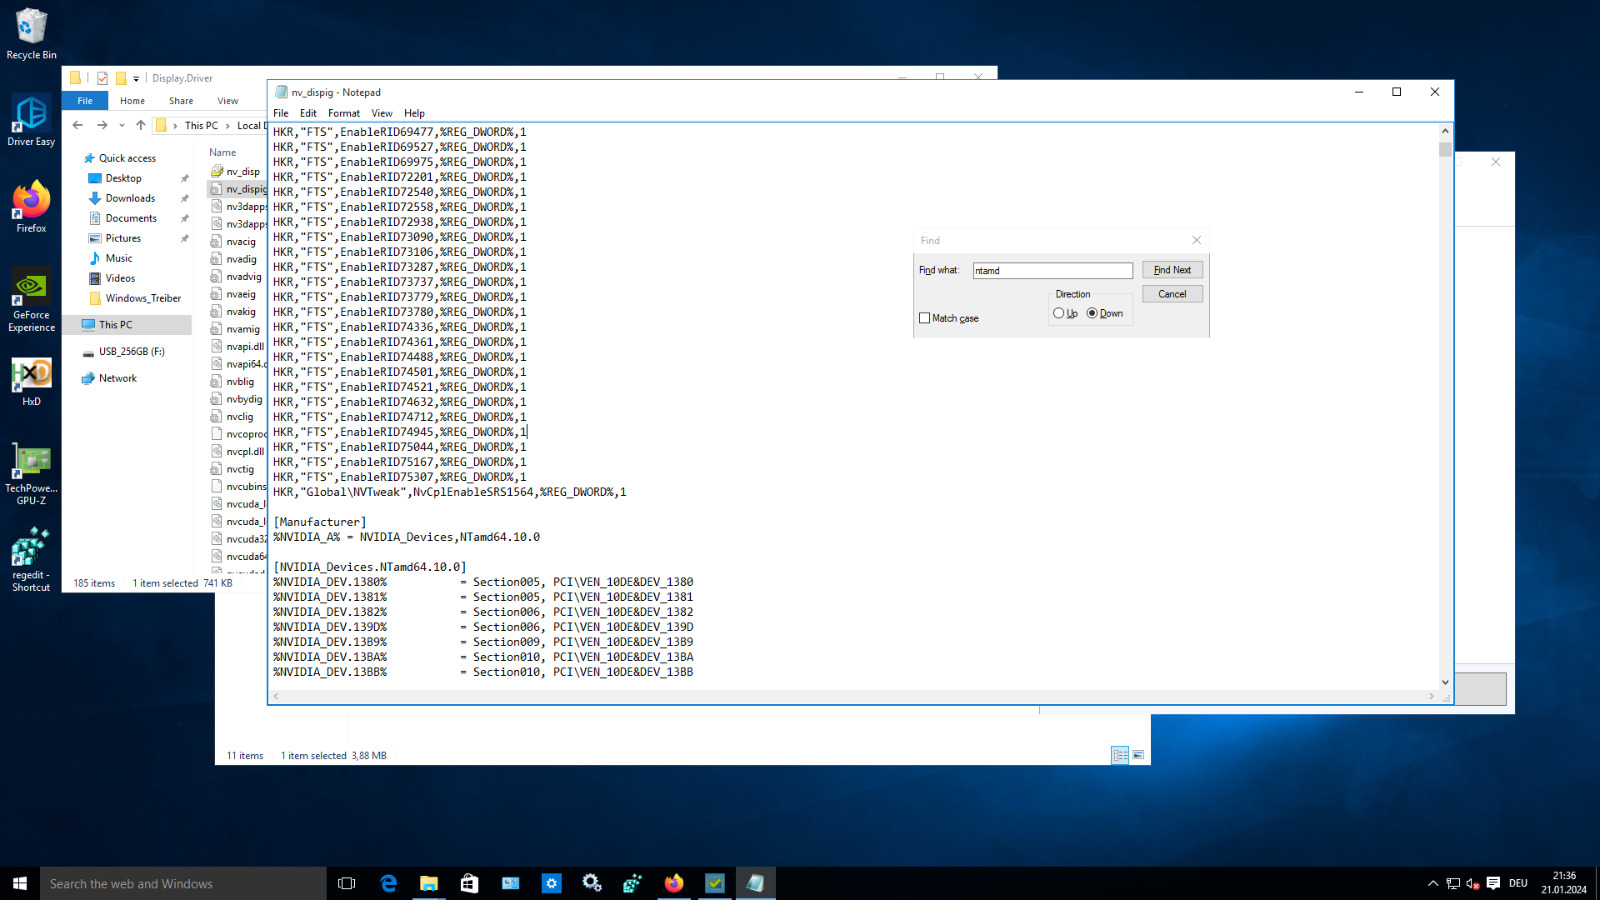1600x900 pixels.
Task: Select Network in navigation pane
Action: click(117, 378)
